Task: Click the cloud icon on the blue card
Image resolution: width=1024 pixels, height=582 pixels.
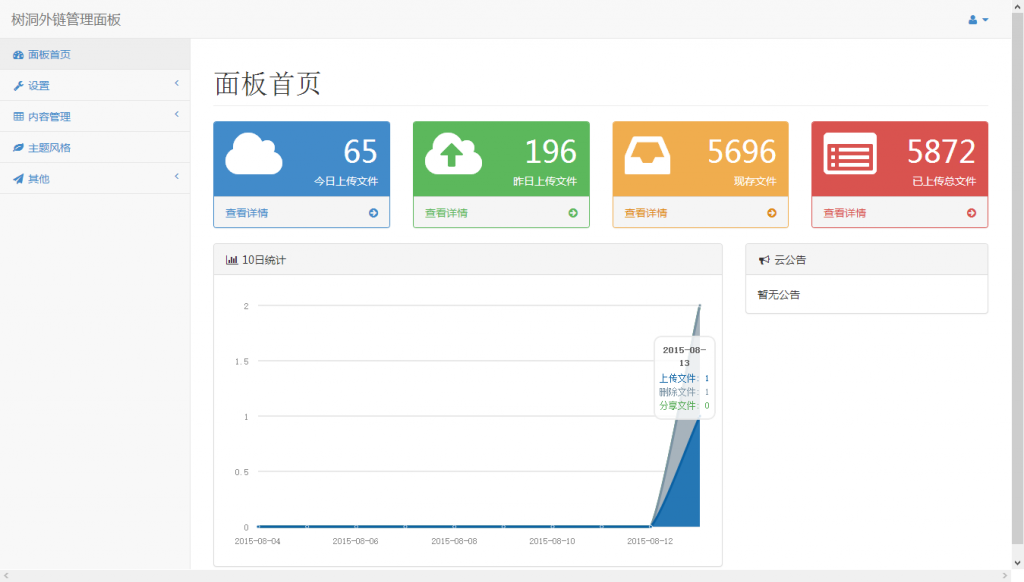Action: [x=253, y=154]
